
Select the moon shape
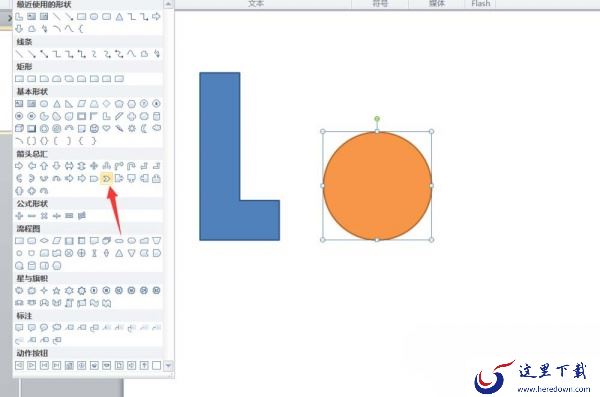point(144,129)
